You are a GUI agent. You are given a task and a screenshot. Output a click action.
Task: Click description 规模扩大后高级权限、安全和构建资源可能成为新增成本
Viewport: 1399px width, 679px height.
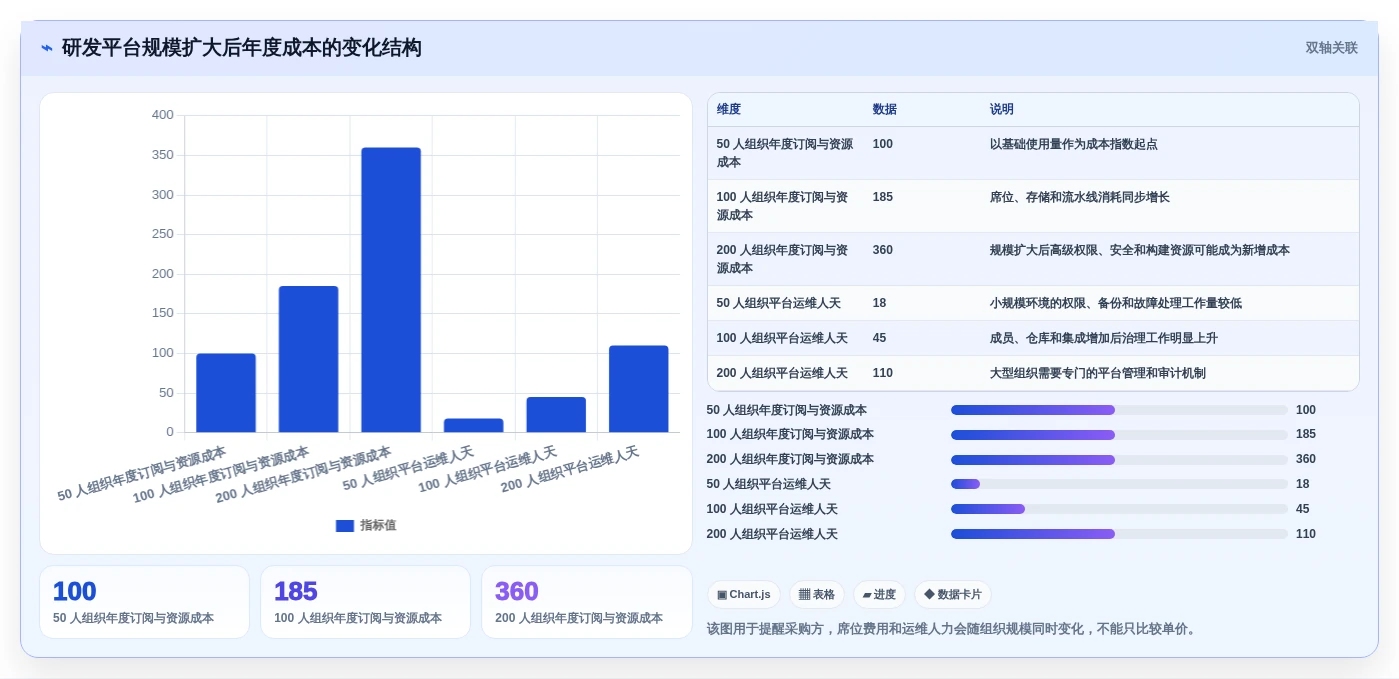(x=1140, y=250)
